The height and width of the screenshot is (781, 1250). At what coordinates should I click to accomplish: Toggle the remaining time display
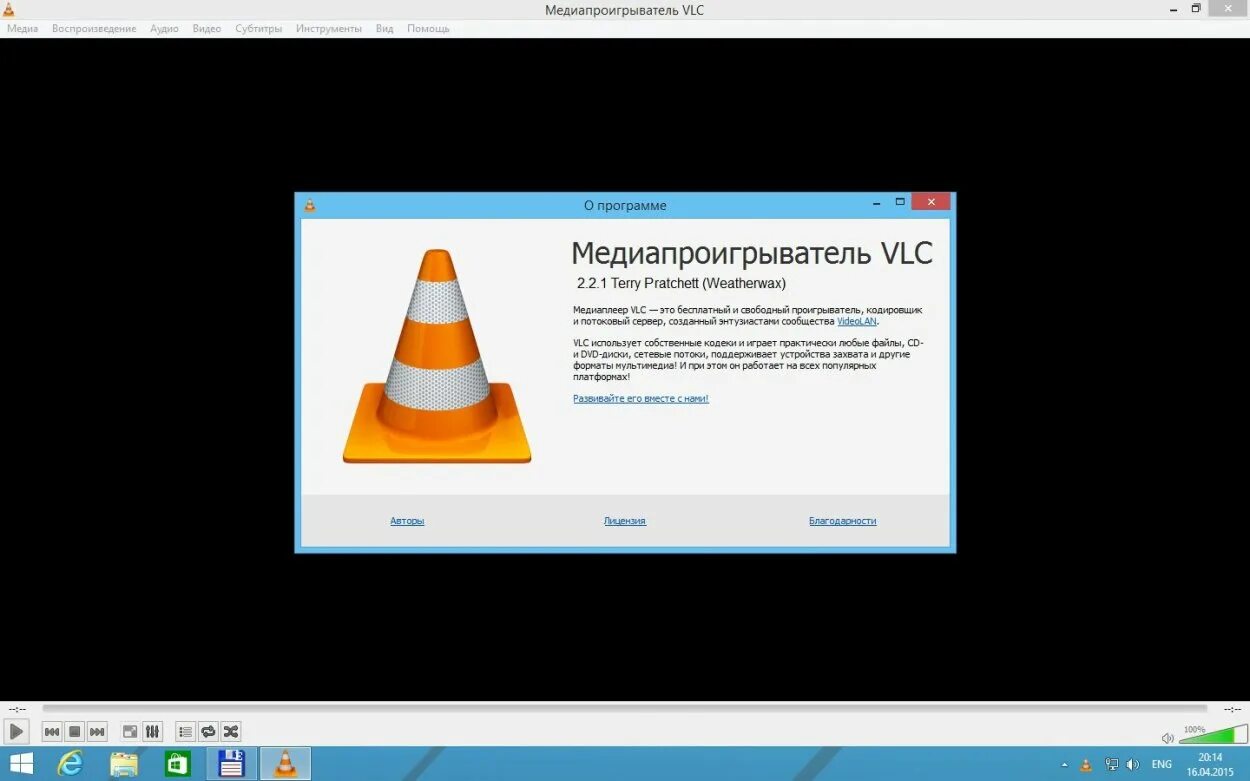[x=1231, y=709]
